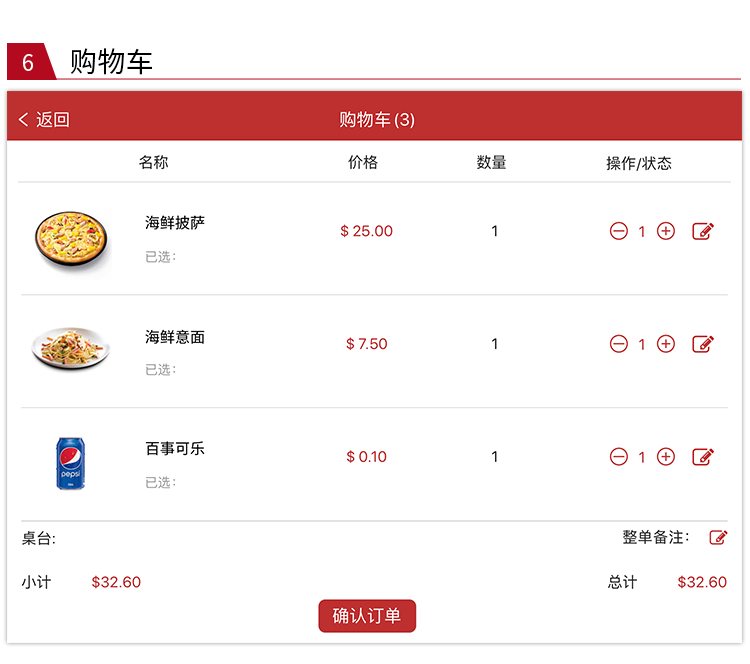Edit notes for 海鲜披萨 item
750x664 pixels.
pos(703,231)
